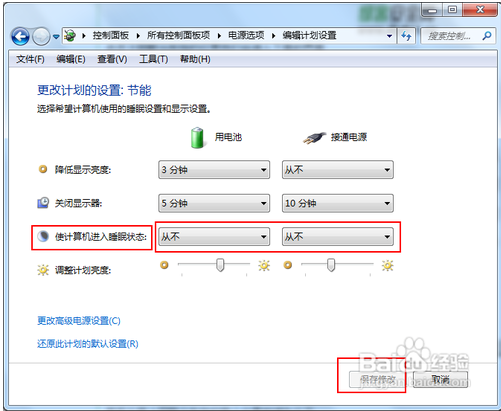Click 还原此计划的默认设置(R) link
The image size is (501, 411).
[x=88, y=344]
